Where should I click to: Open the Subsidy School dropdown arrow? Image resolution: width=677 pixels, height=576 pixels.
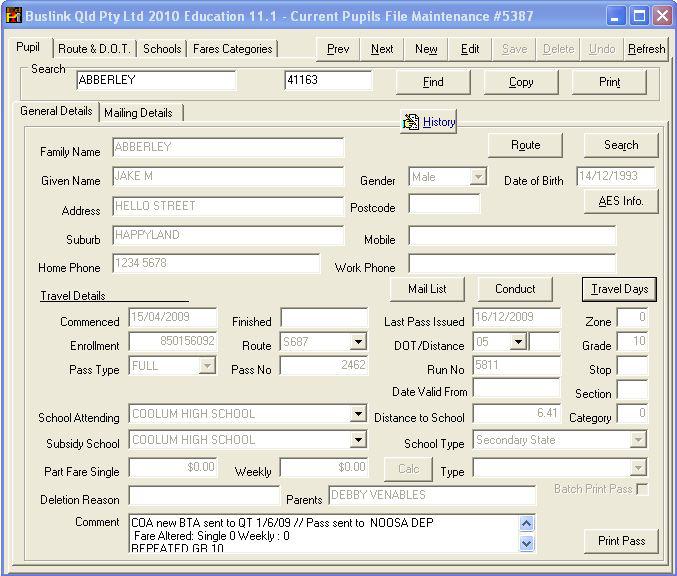358,440
